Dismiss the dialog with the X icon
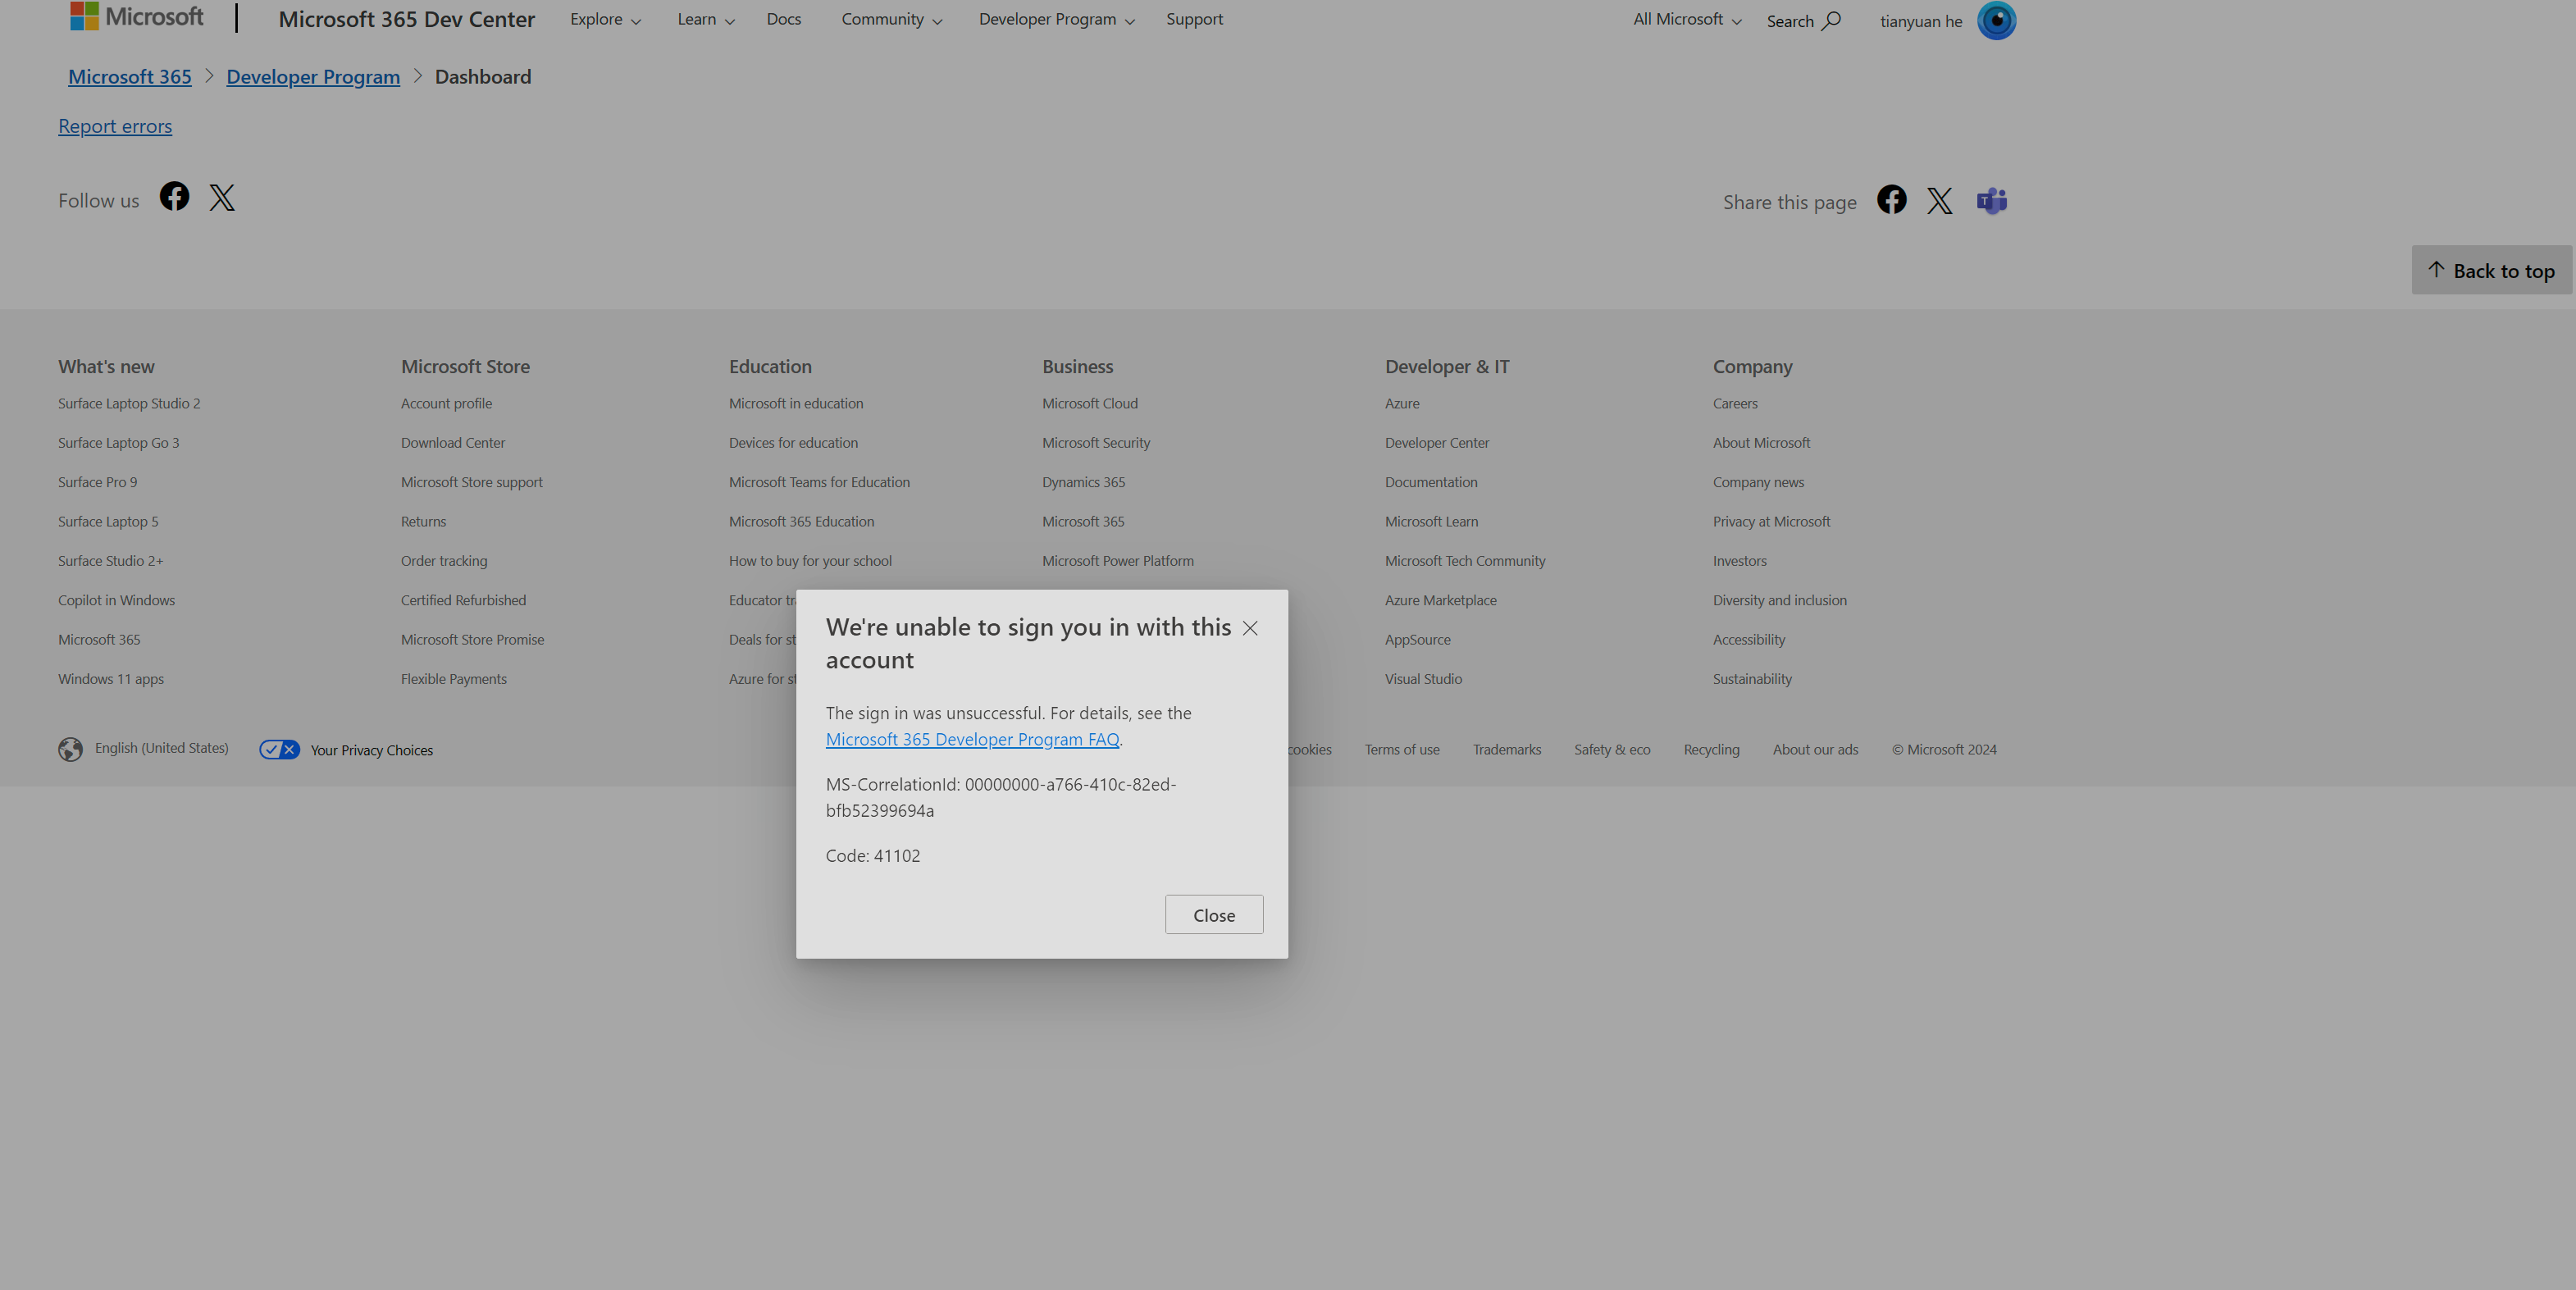Viewport: 2576px width, 1290px height. [1250, 628]
